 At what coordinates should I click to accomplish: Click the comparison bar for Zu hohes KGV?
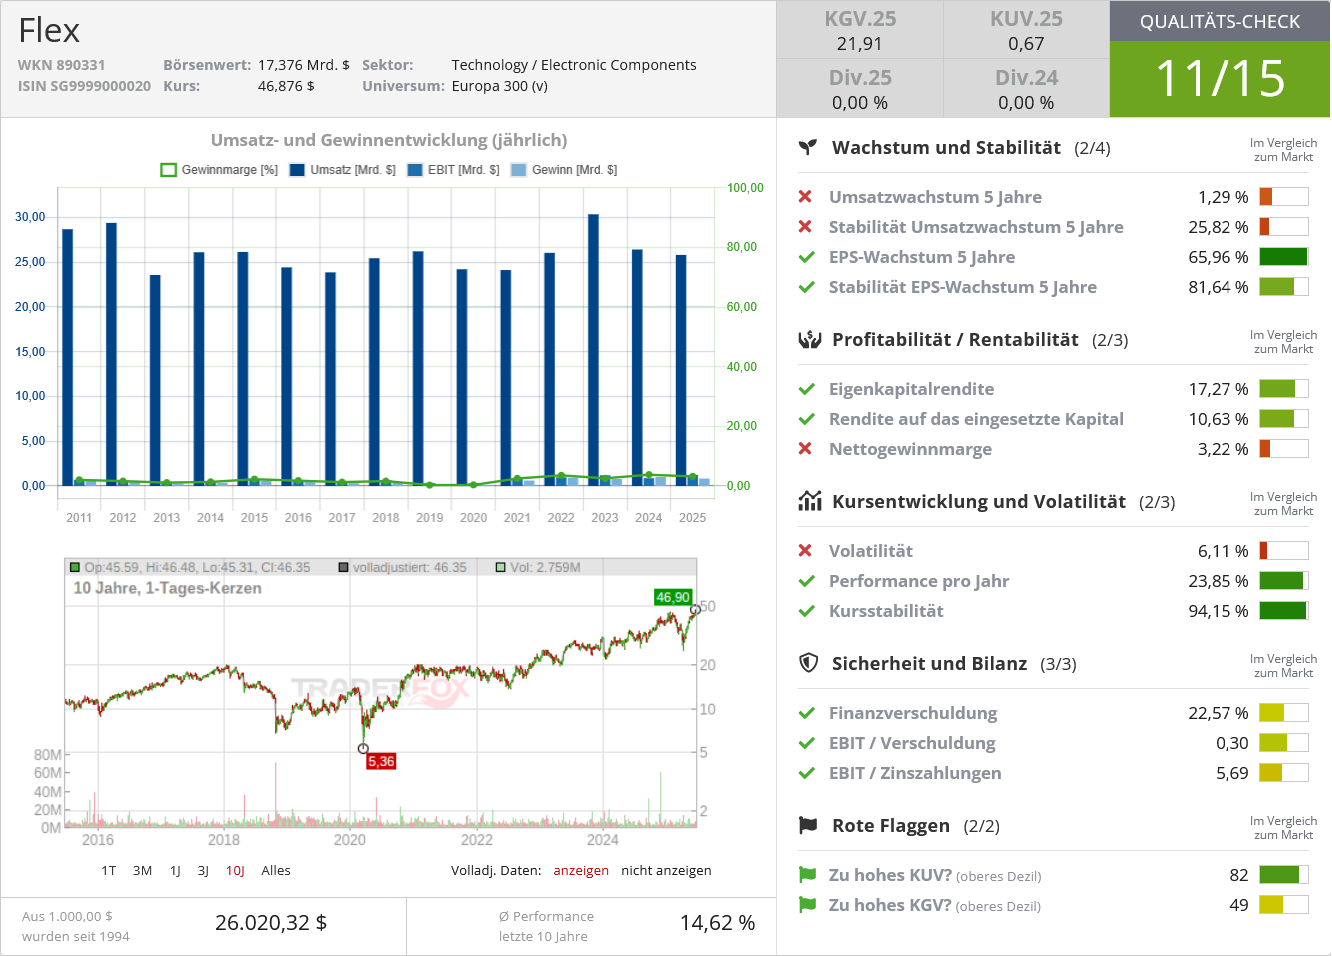point(1284,905)
